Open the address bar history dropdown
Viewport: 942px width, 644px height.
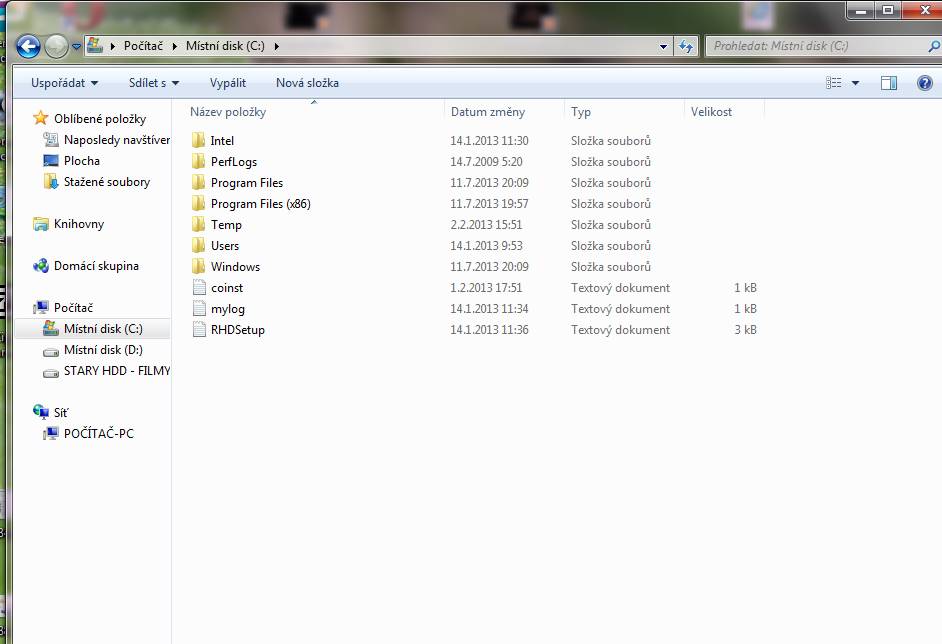tap(663, 46)
